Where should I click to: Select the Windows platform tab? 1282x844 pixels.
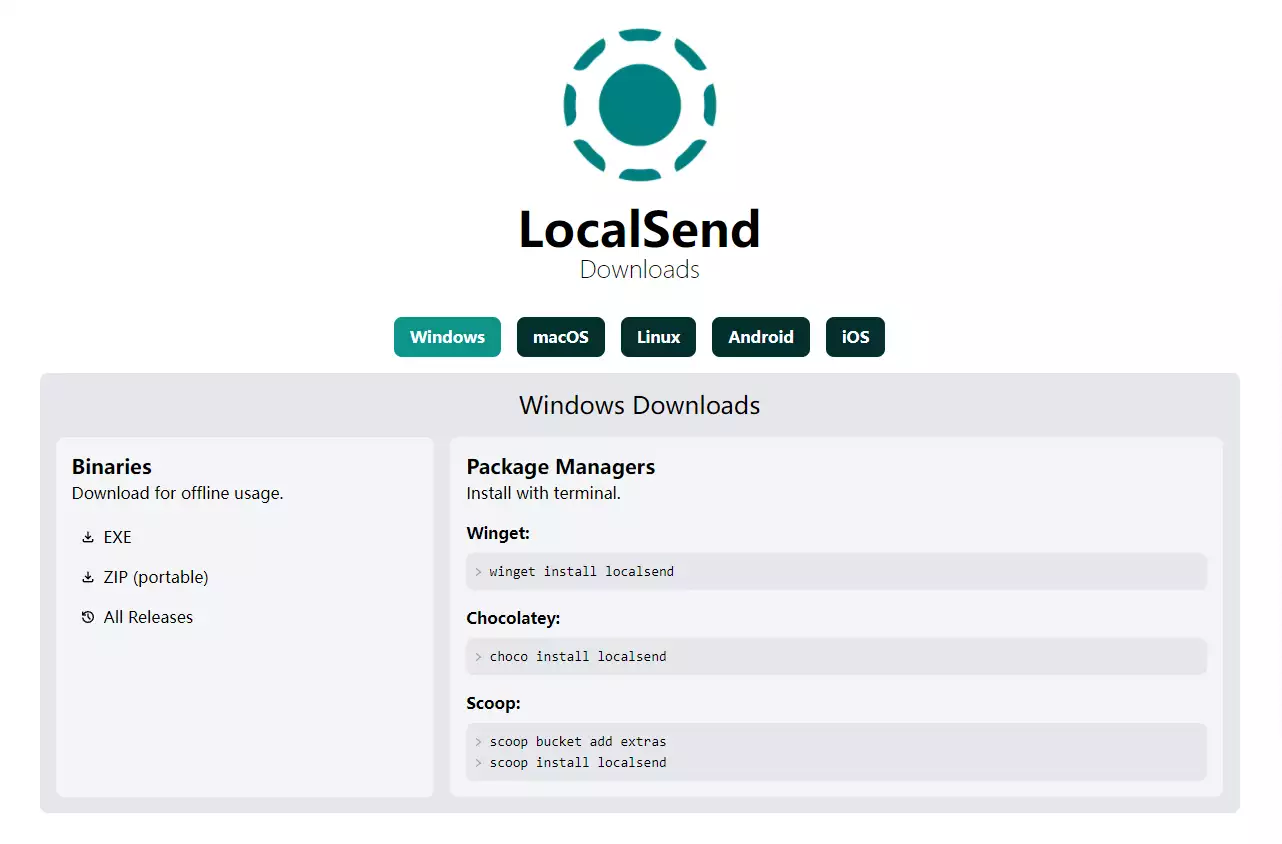pyautogui.click(x=447, y=337)
